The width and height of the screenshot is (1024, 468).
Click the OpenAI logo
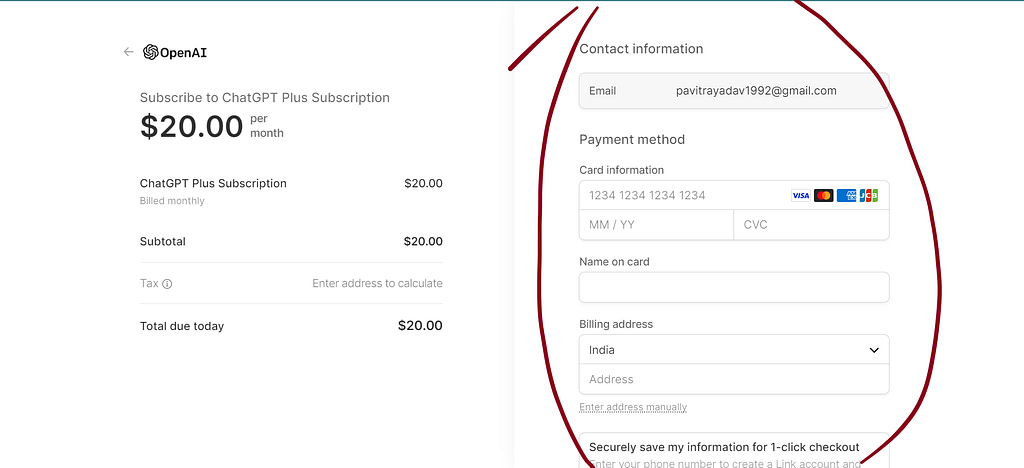click(x=175, y=52)
